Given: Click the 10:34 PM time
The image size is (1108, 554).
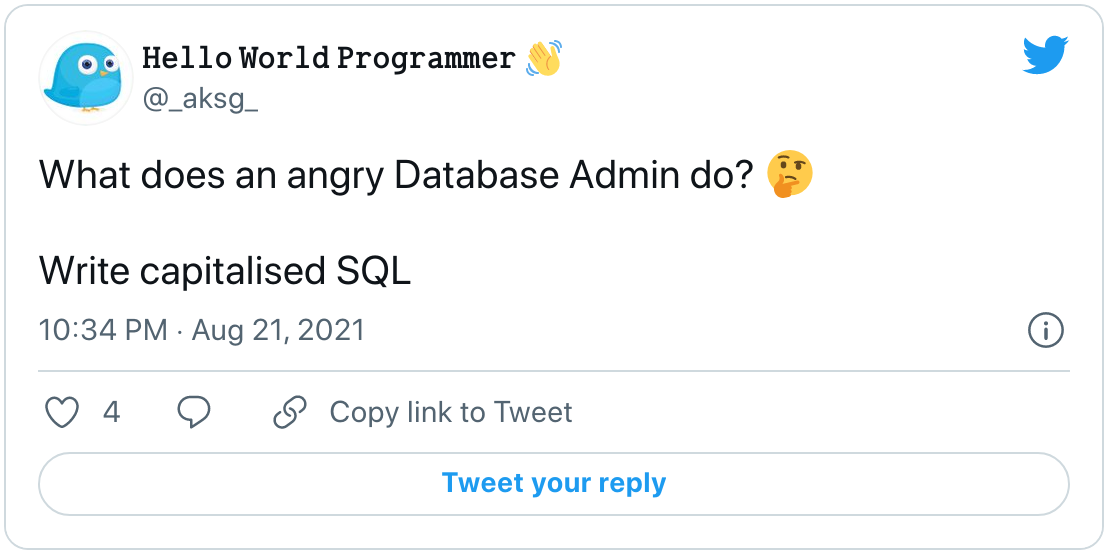Looking at the screenshot, I should pyautogui.click(x=103, y=330).
